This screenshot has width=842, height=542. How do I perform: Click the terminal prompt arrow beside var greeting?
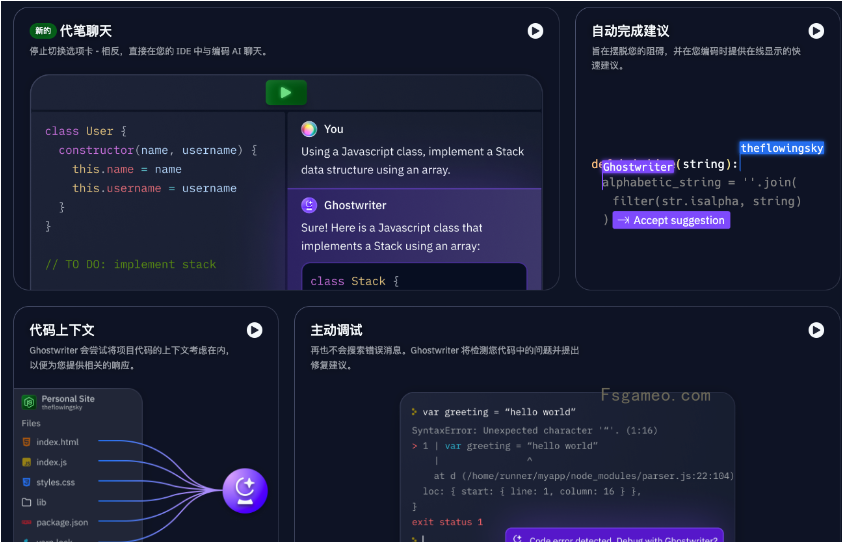(414, 411)
